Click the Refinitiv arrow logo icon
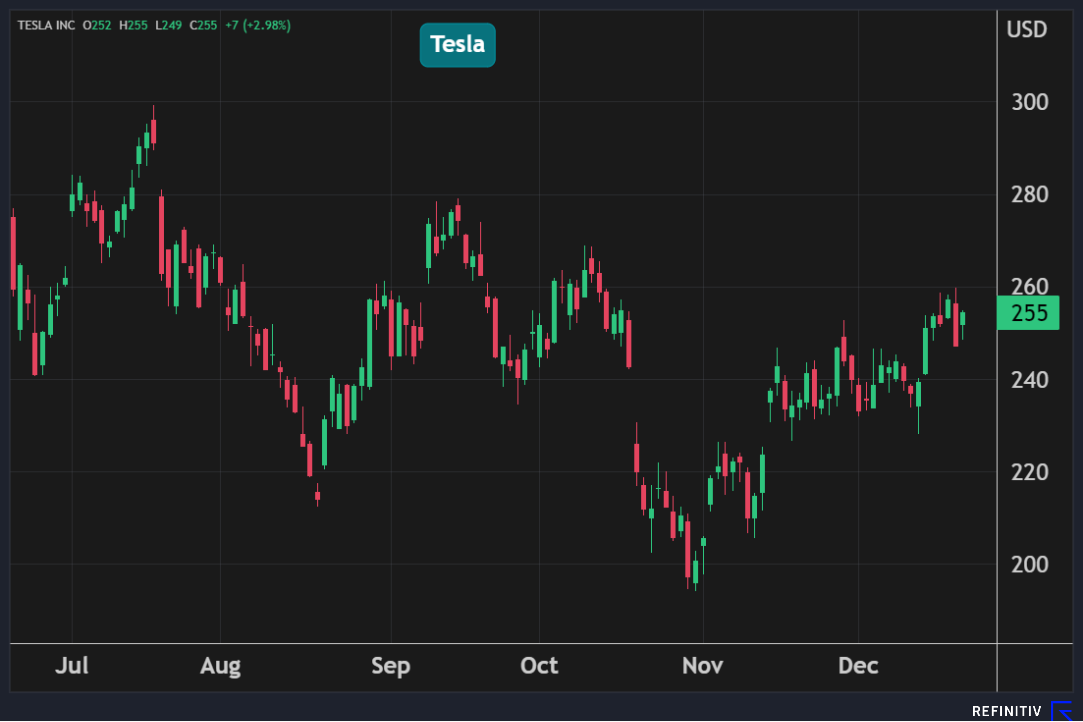1083x722 pixels. (1061, 710)
